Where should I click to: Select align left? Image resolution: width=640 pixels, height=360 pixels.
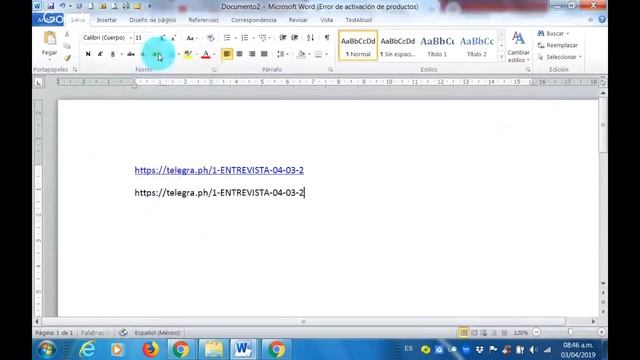point(227,54)
